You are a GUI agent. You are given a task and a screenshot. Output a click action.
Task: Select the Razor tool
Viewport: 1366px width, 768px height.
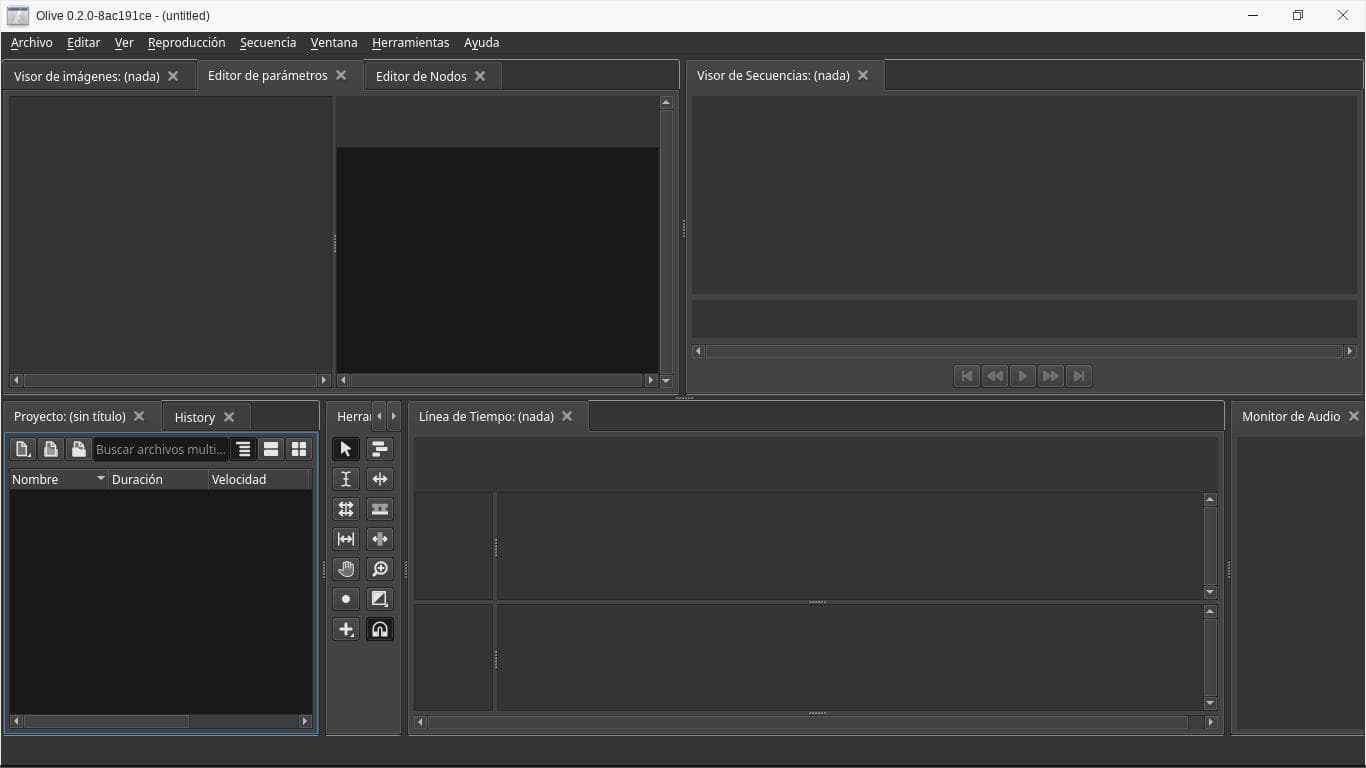click(380, 509)
